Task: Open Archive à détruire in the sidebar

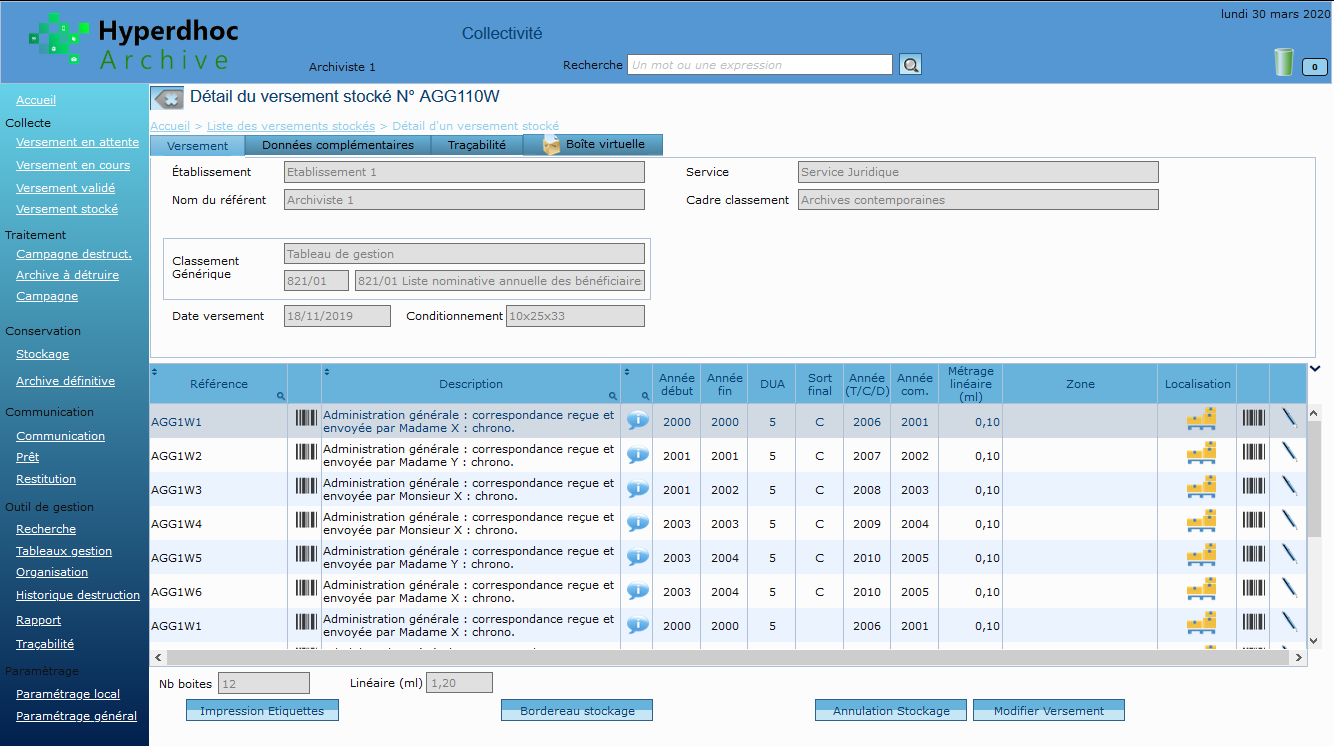Action: pos(67,275)
